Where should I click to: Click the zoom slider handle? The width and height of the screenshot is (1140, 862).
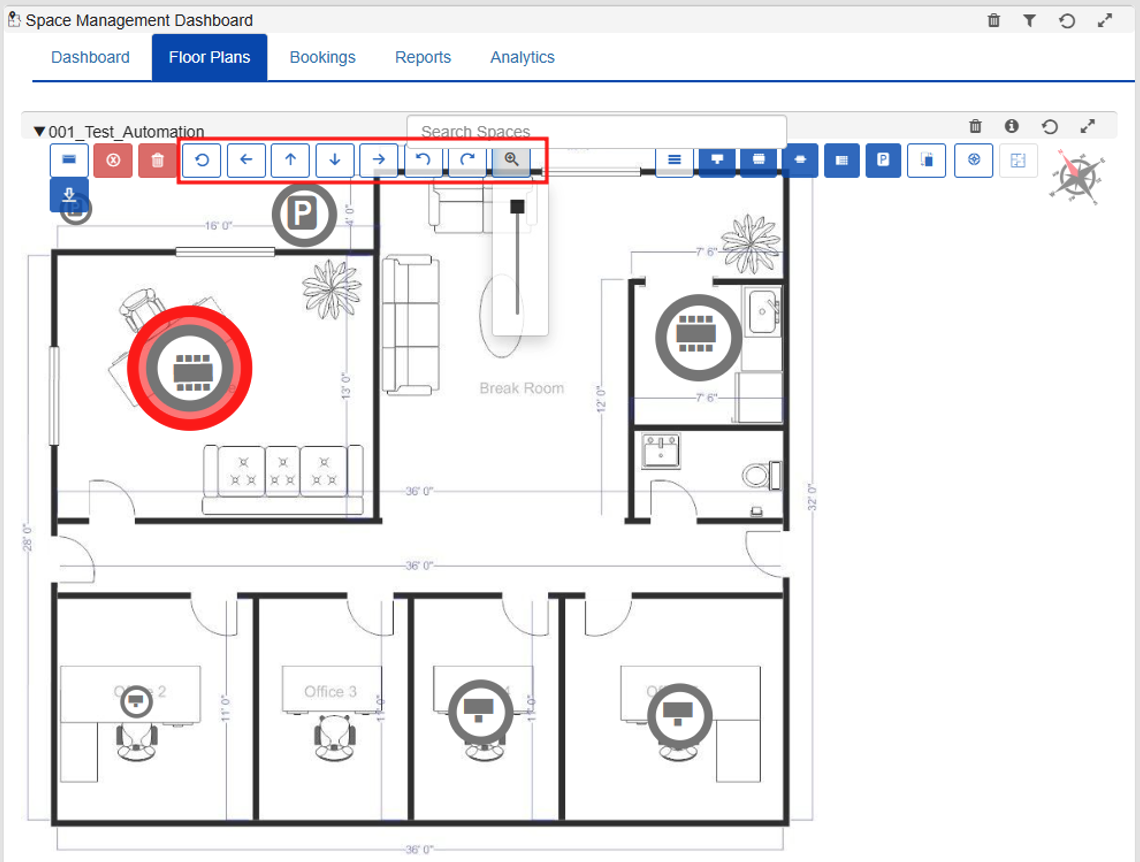pos(517,206)
